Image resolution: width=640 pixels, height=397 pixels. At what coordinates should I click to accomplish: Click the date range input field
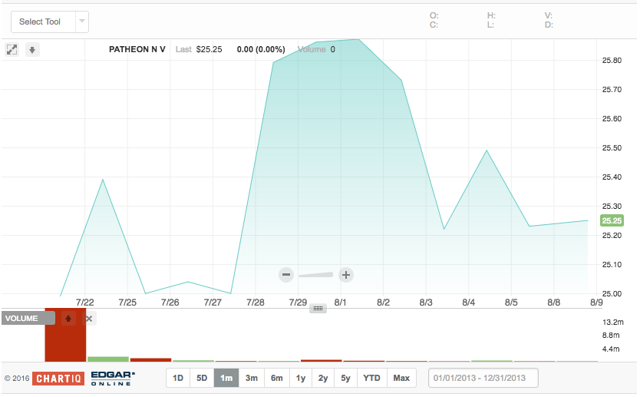coord(483,378)
